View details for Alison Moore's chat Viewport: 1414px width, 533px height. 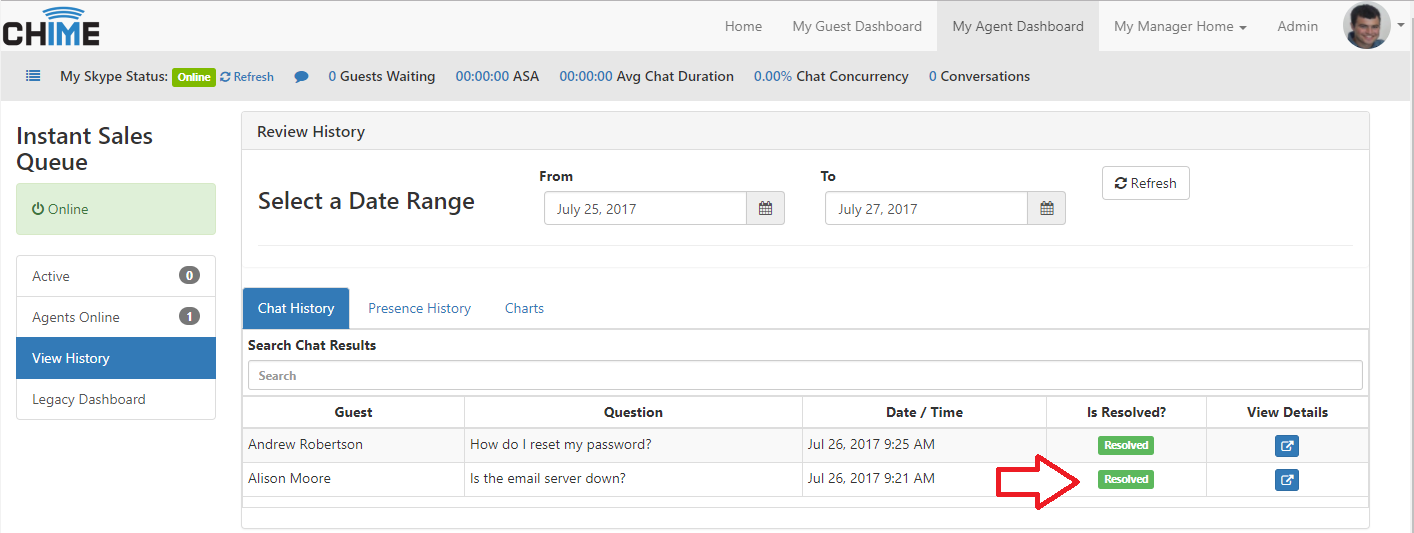point(1287,480)
